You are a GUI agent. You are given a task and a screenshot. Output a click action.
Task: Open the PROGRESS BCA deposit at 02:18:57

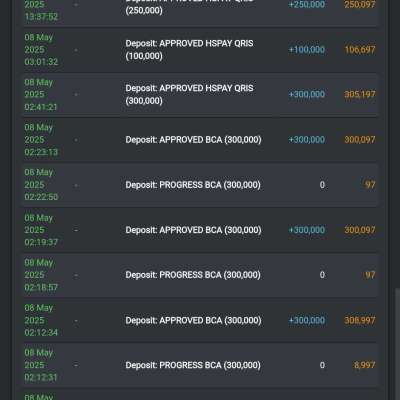coord(193,275)
